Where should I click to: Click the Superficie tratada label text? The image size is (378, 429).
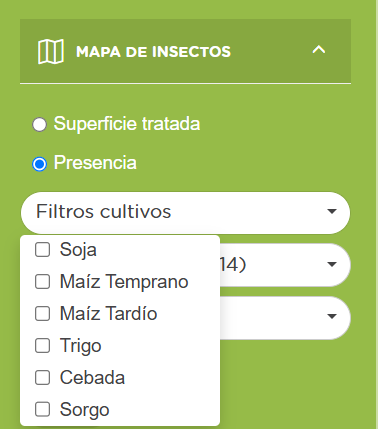point(127,124)
